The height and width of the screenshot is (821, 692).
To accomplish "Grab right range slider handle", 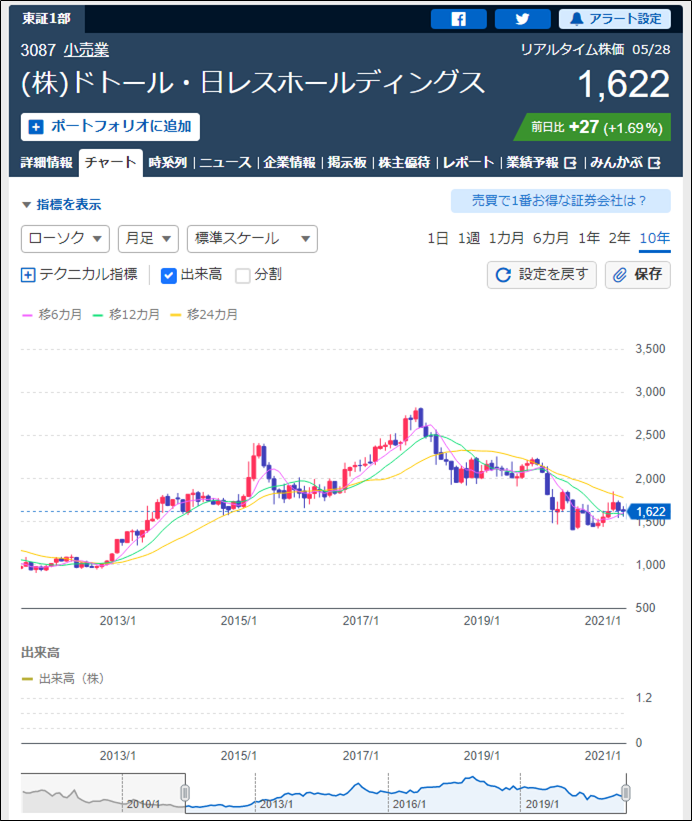I will tap(626, 793).
